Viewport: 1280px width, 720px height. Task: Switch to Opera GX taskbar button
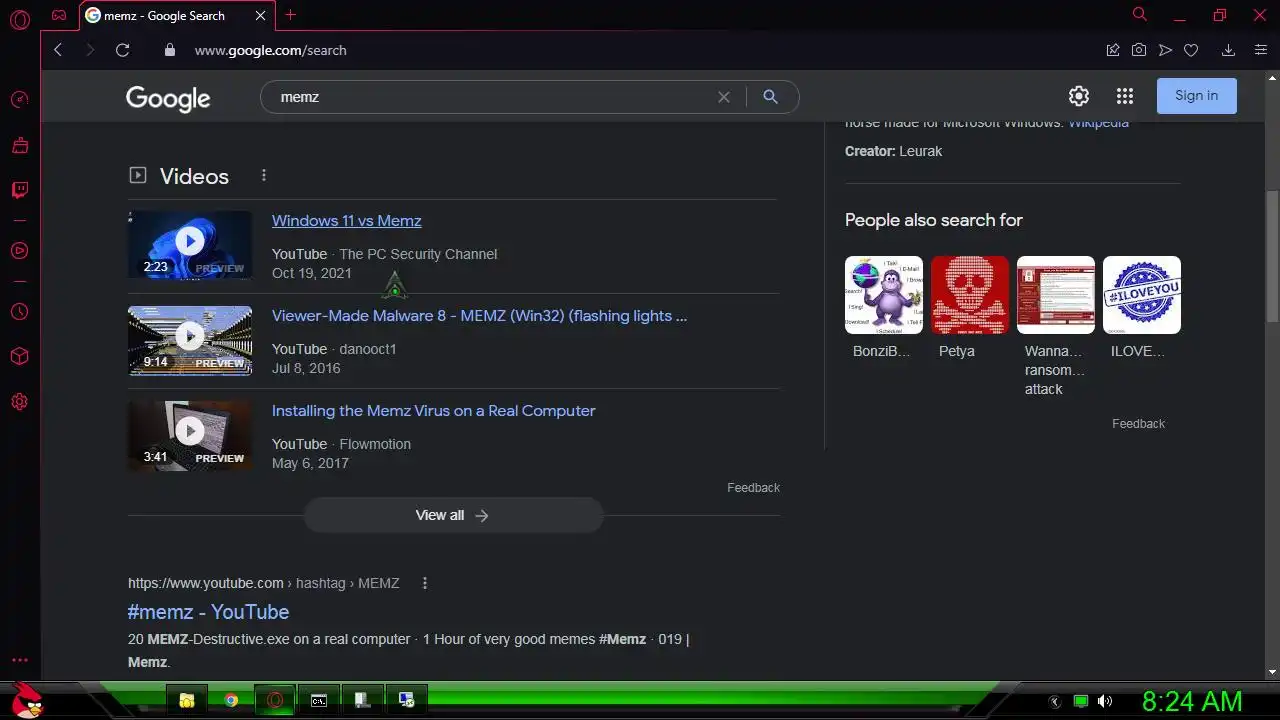click(275, 700)
